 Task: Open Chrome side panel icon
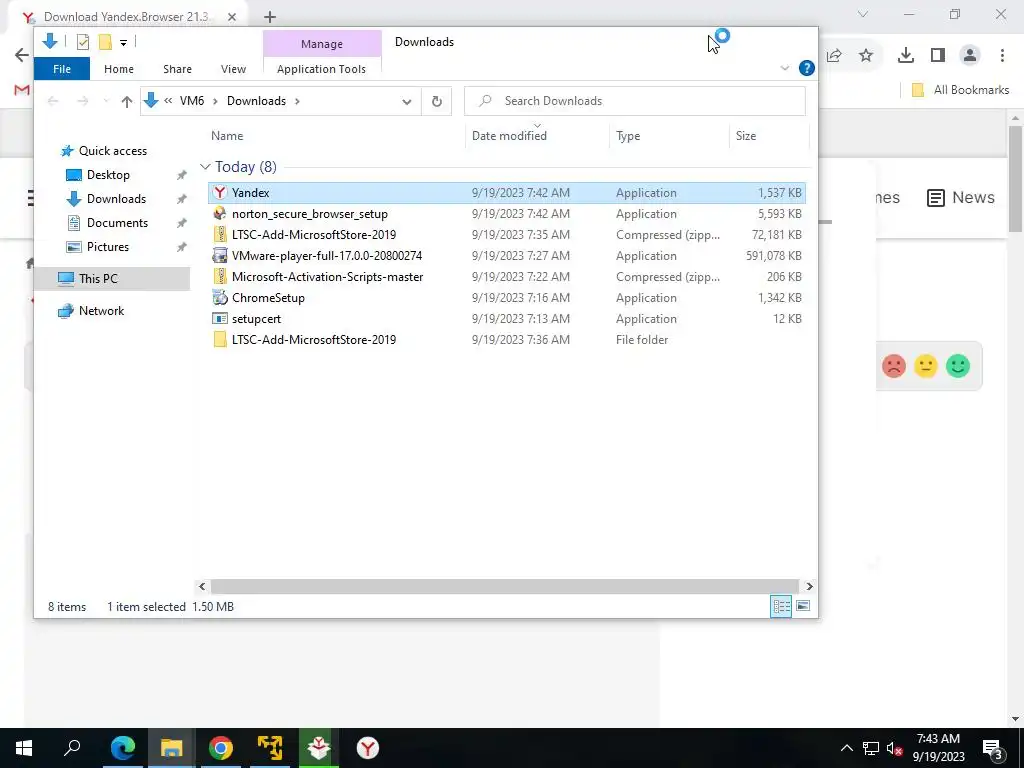tap(938, 56)
